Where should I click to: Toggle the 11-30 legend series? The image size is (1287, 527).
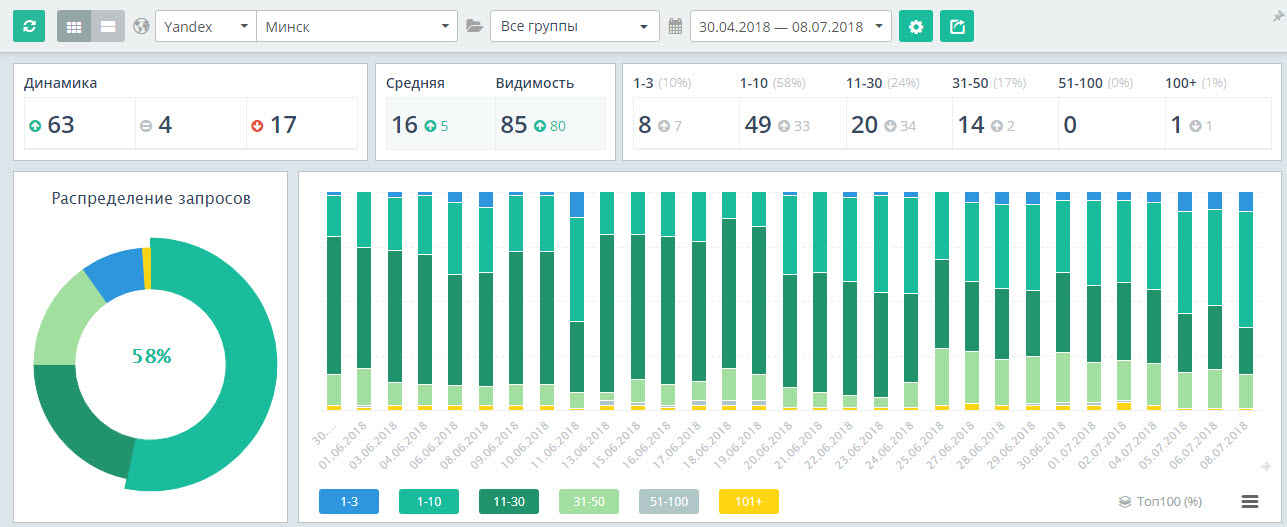click(x=508, y=501)
